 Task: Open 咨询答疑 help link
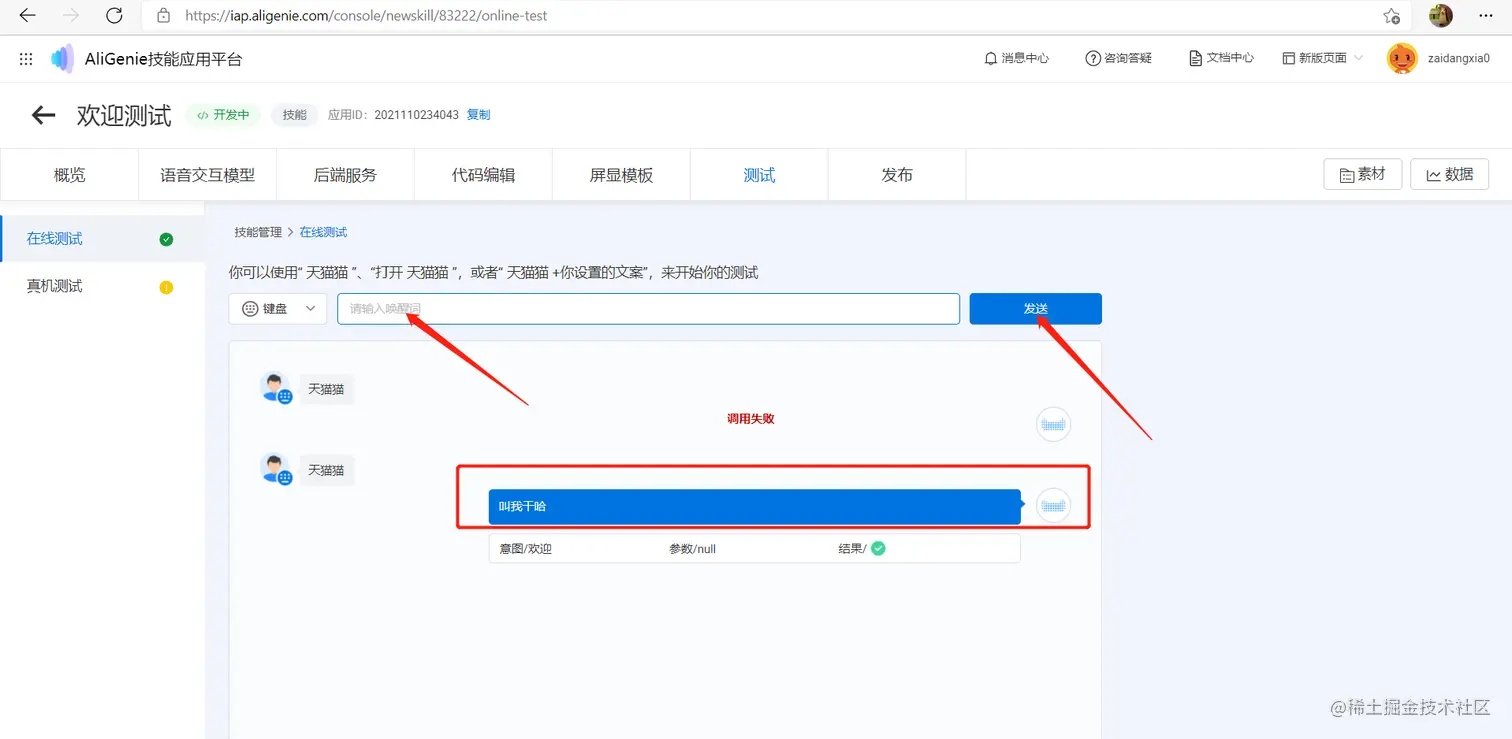pos(1119,58)
